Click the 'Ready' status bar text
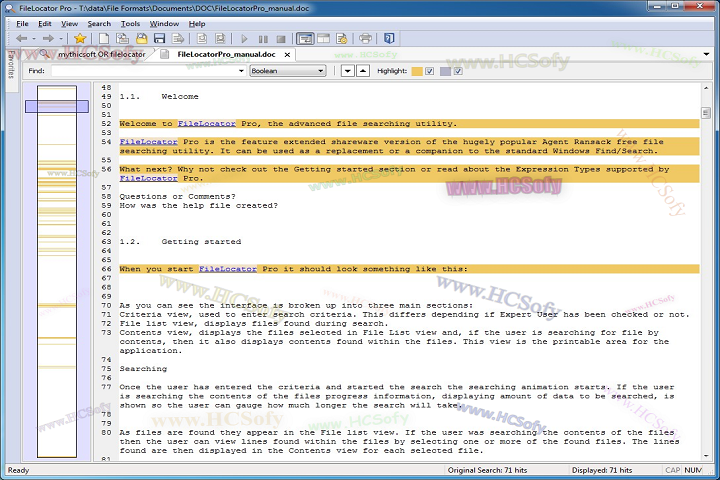This screenshot has height=480, width=720. click(x=18, y=470)
